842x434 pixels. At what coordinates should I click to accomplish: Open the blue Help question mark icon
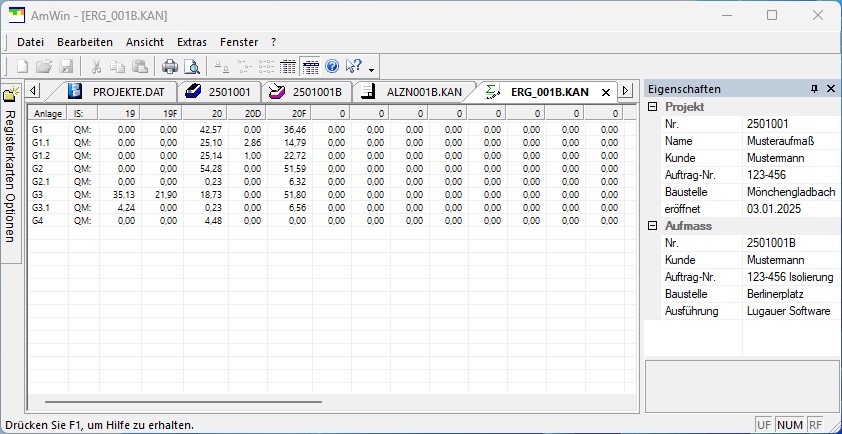click(x=332, y=67)
